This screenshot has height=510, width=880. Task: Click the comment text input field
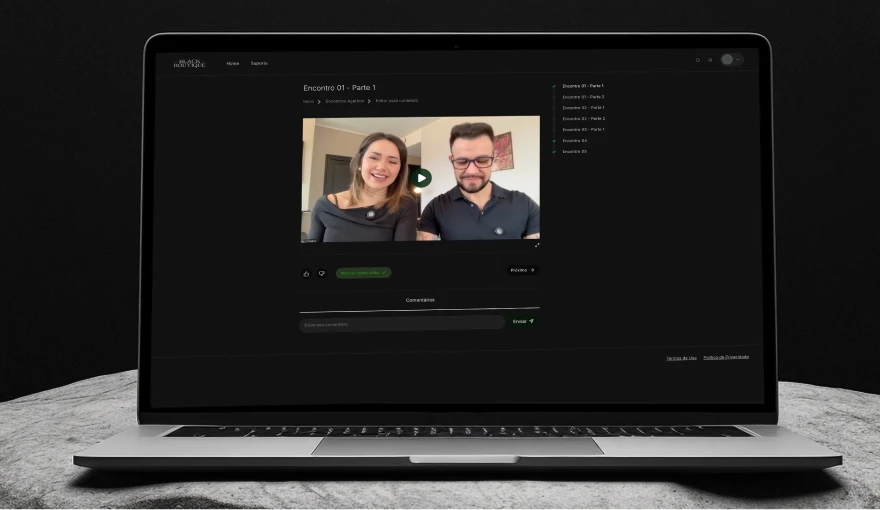click(400, 323)
